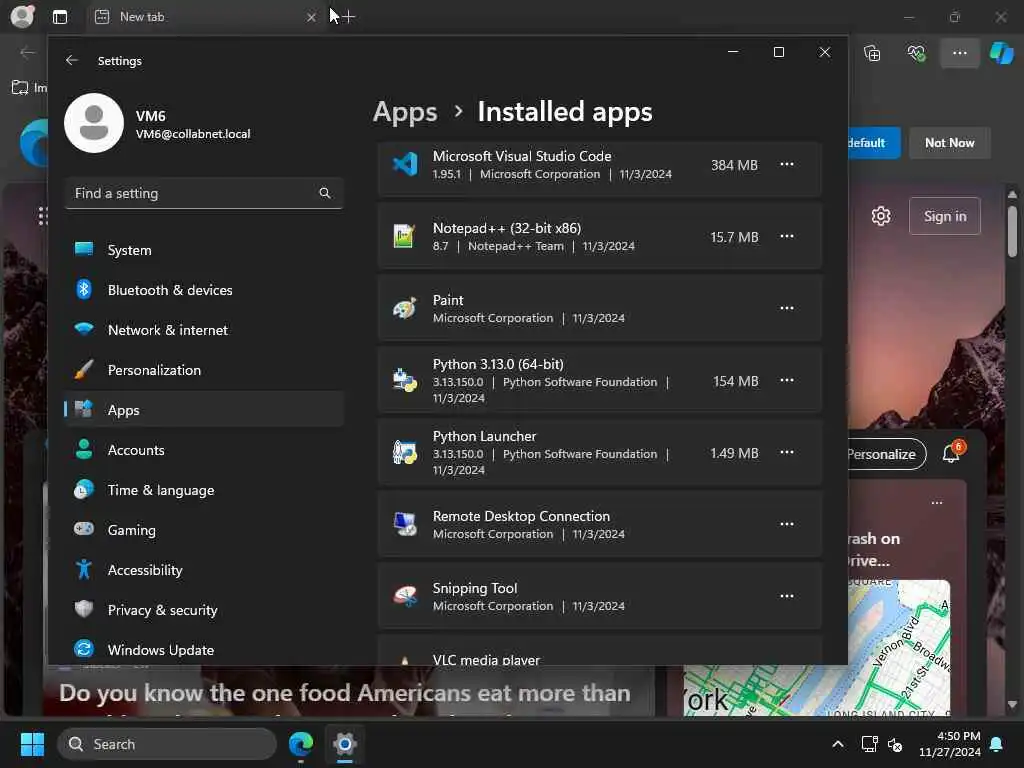The height and width of the screenshot is (768, 1024).
Task: Open more options for Python Launcher
Action: tap(787, 452)
